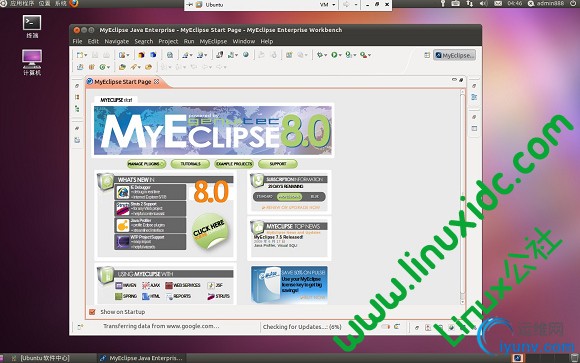The width and height of the screenshot is (580, 363).
Task: Click the status bar icon left of transfer message
Action: point(80,327)
